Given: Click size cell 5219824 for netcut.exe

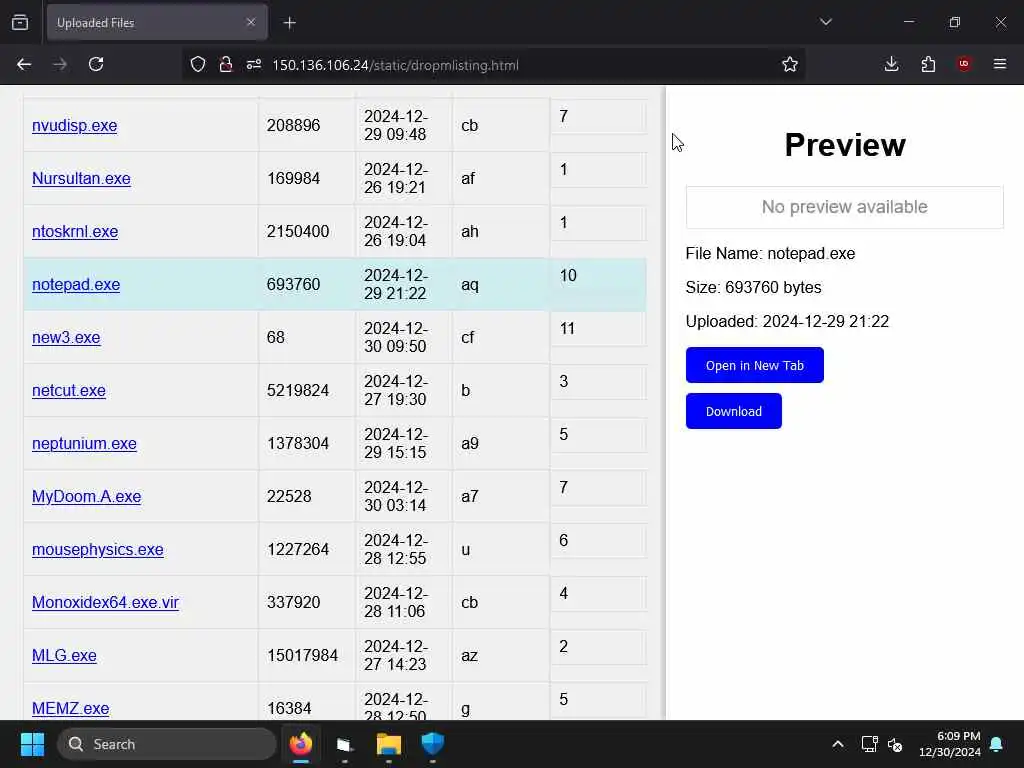Looking at the screenshot, I should [x=306, y=391].
